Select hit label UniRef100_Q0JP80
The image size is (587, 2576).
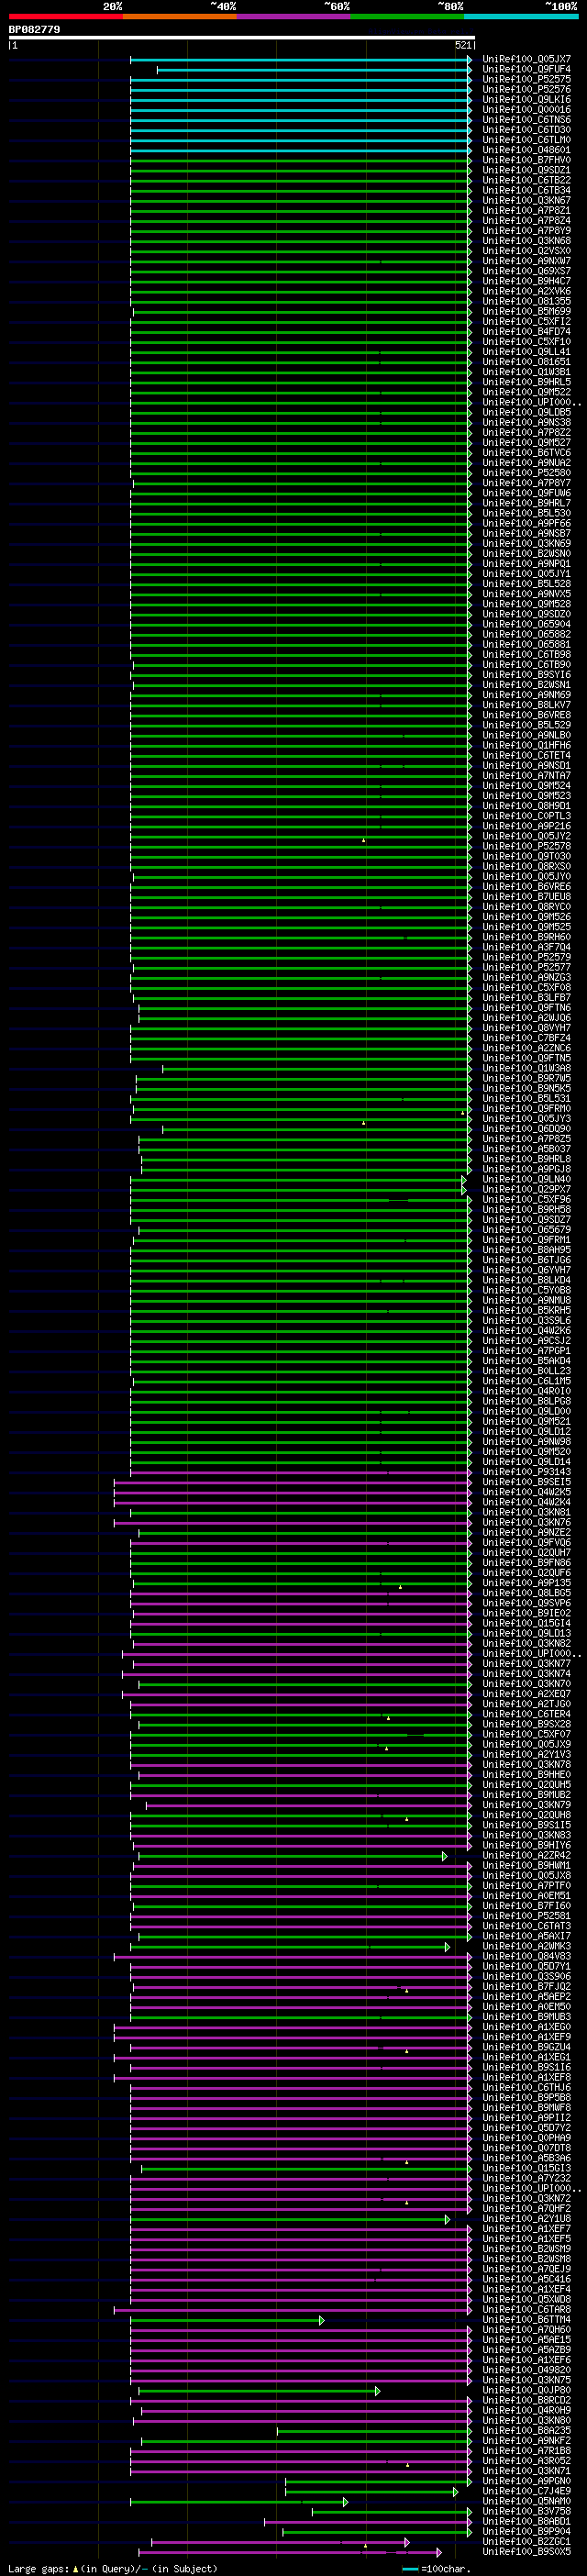pos(527,2390)
